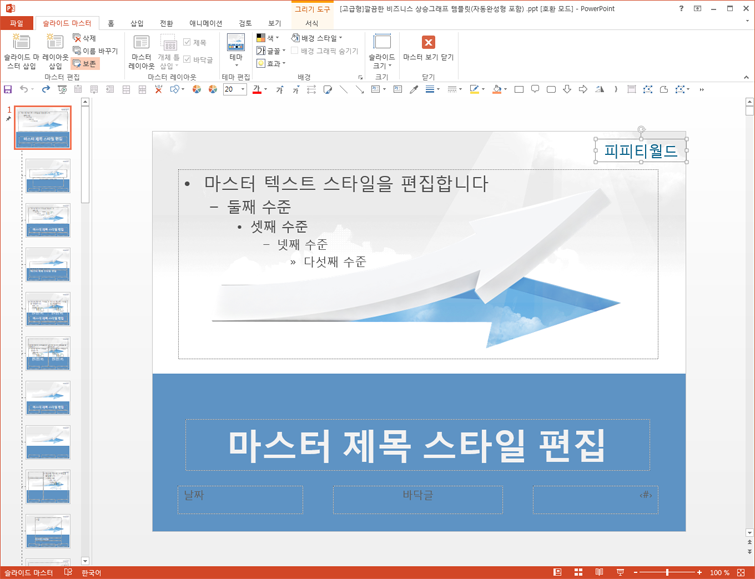Switch to the Animations (애니메이션) tab
755x579 pixels.
(206, 23)
